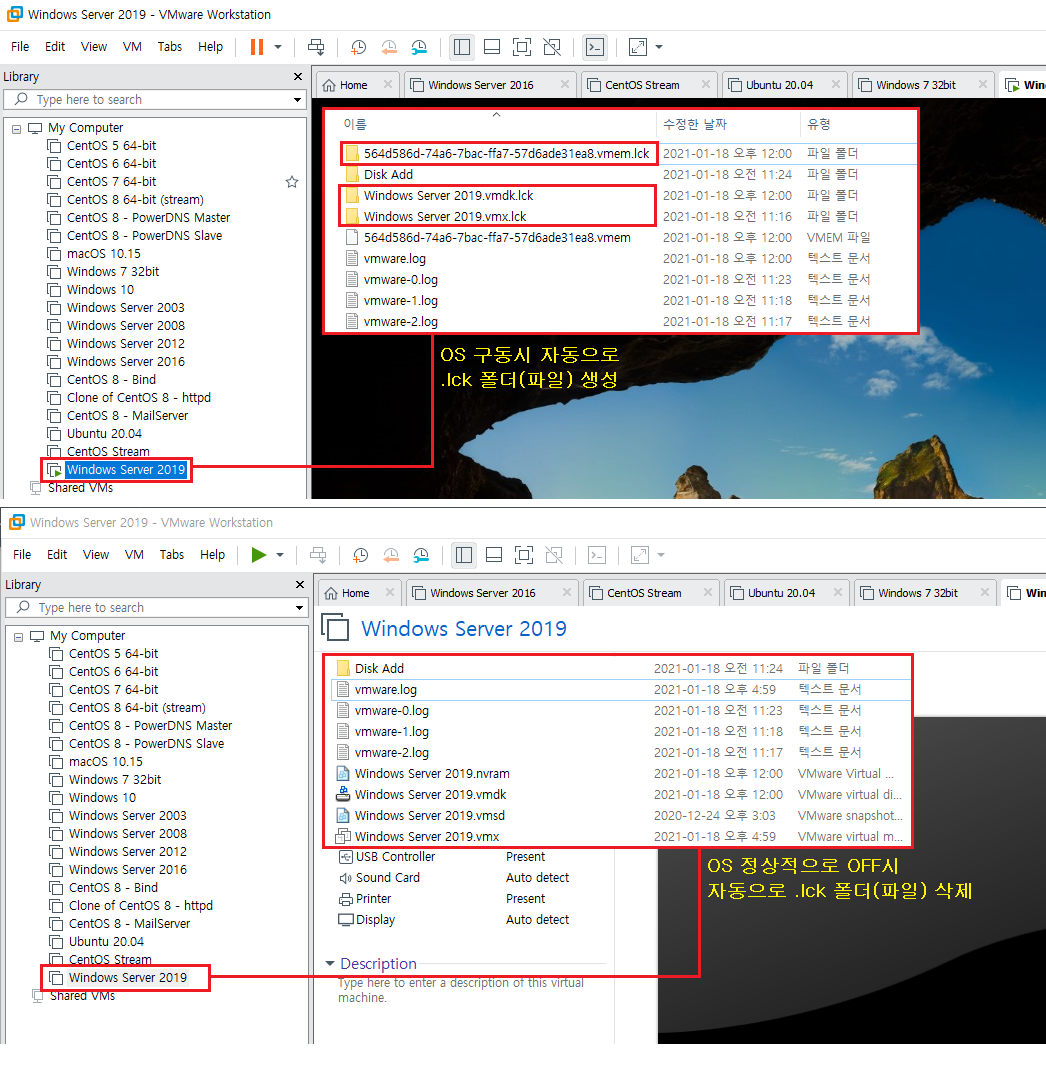Click the 이름 column header in file list
Image resolution: width=1046 pixels, height=1077 pixels.
pos(355,124)
